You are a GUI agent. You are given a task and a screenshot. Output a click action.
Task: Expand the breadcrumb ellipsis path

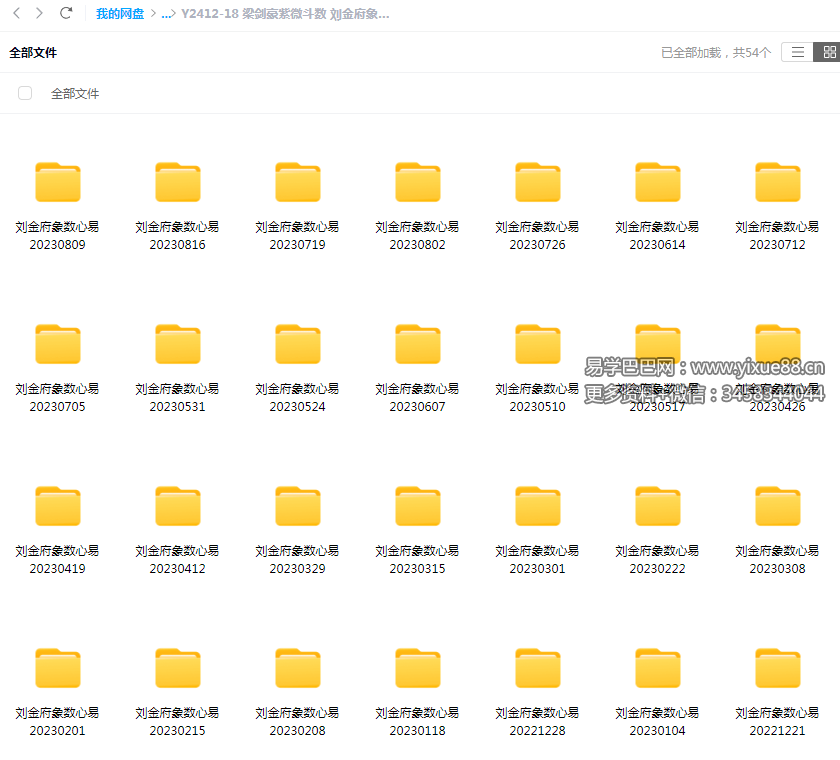tap(166, 14)
